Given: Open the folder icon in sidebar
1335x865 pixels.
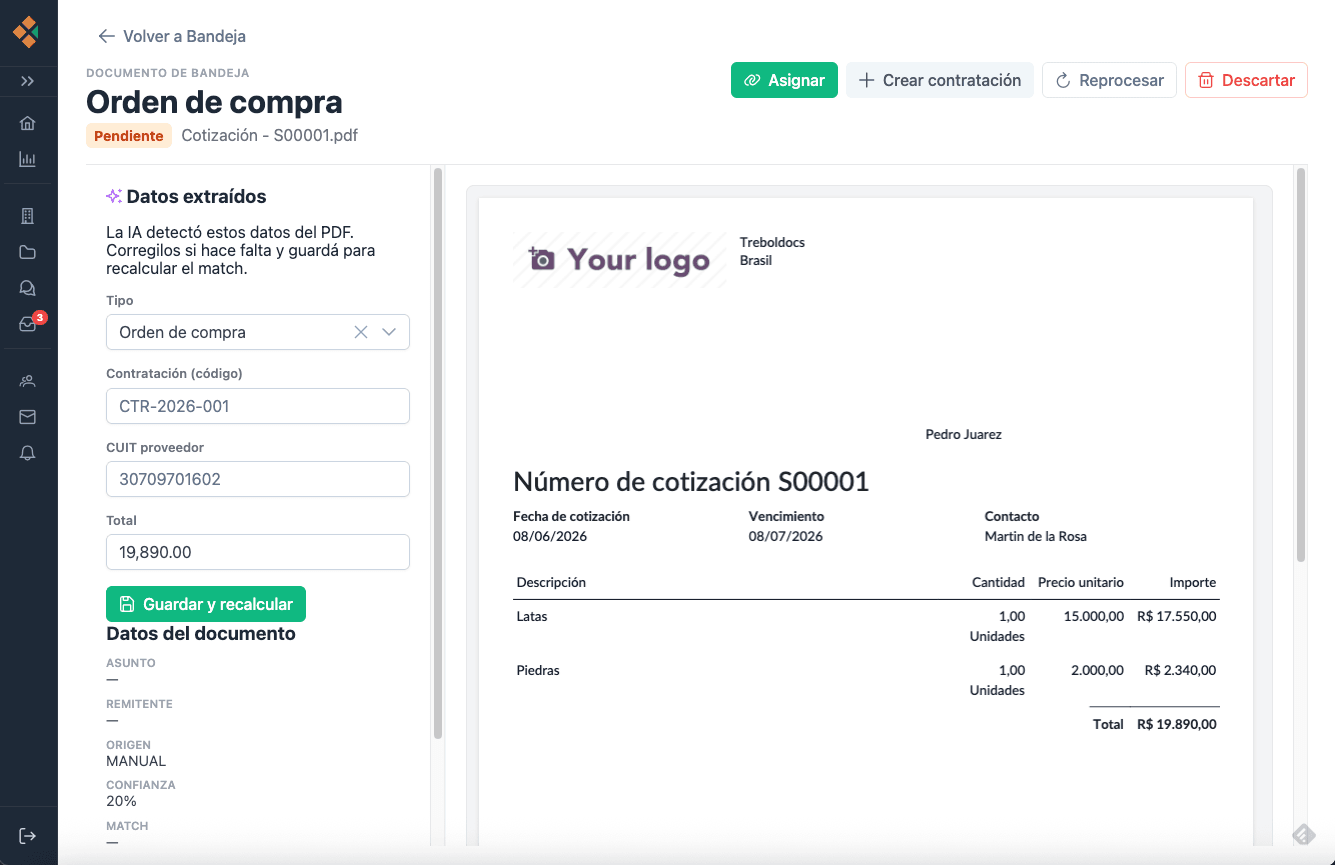Looking at the screenshot, I should tap(28, 252).
